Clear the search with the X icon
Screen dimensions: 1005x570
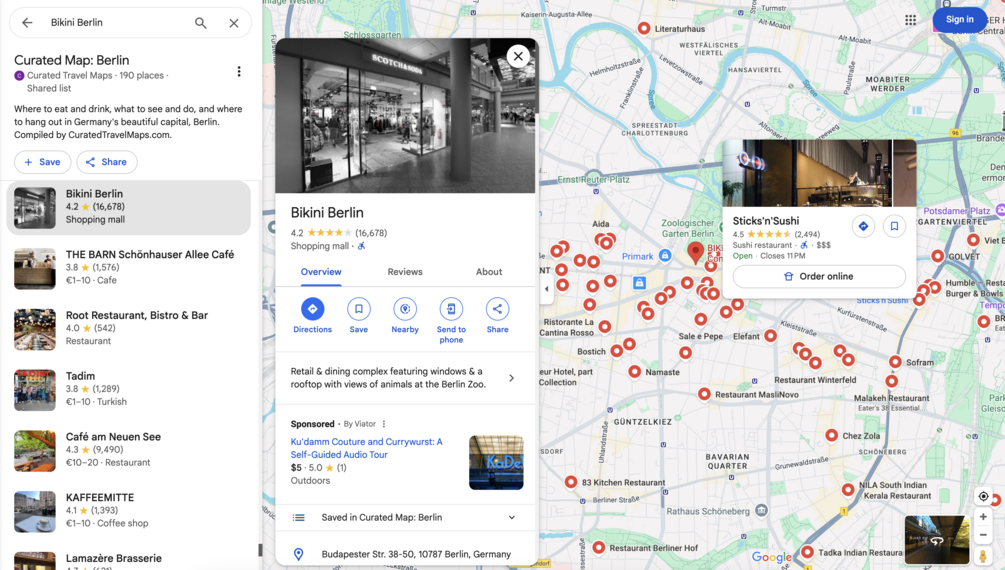pos(234,23)
